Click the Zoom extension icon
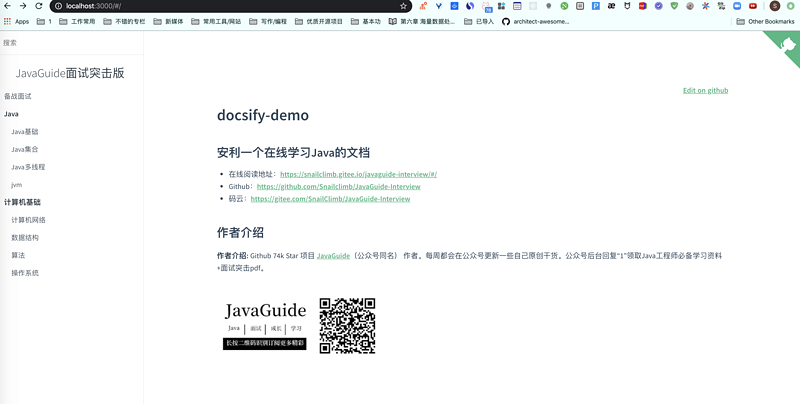Image resolution: width=800 pixels, height=404 pixels. coord(737,6)
